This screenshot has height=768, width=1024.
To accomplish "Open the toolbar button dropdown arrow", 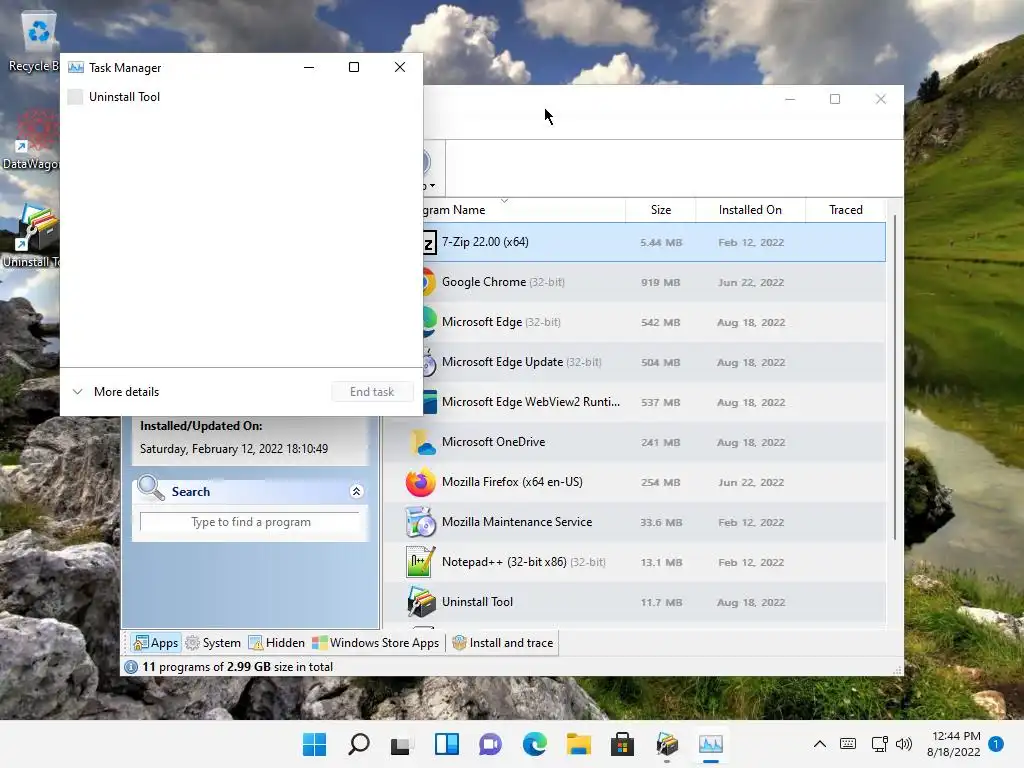I will (432, 185).
